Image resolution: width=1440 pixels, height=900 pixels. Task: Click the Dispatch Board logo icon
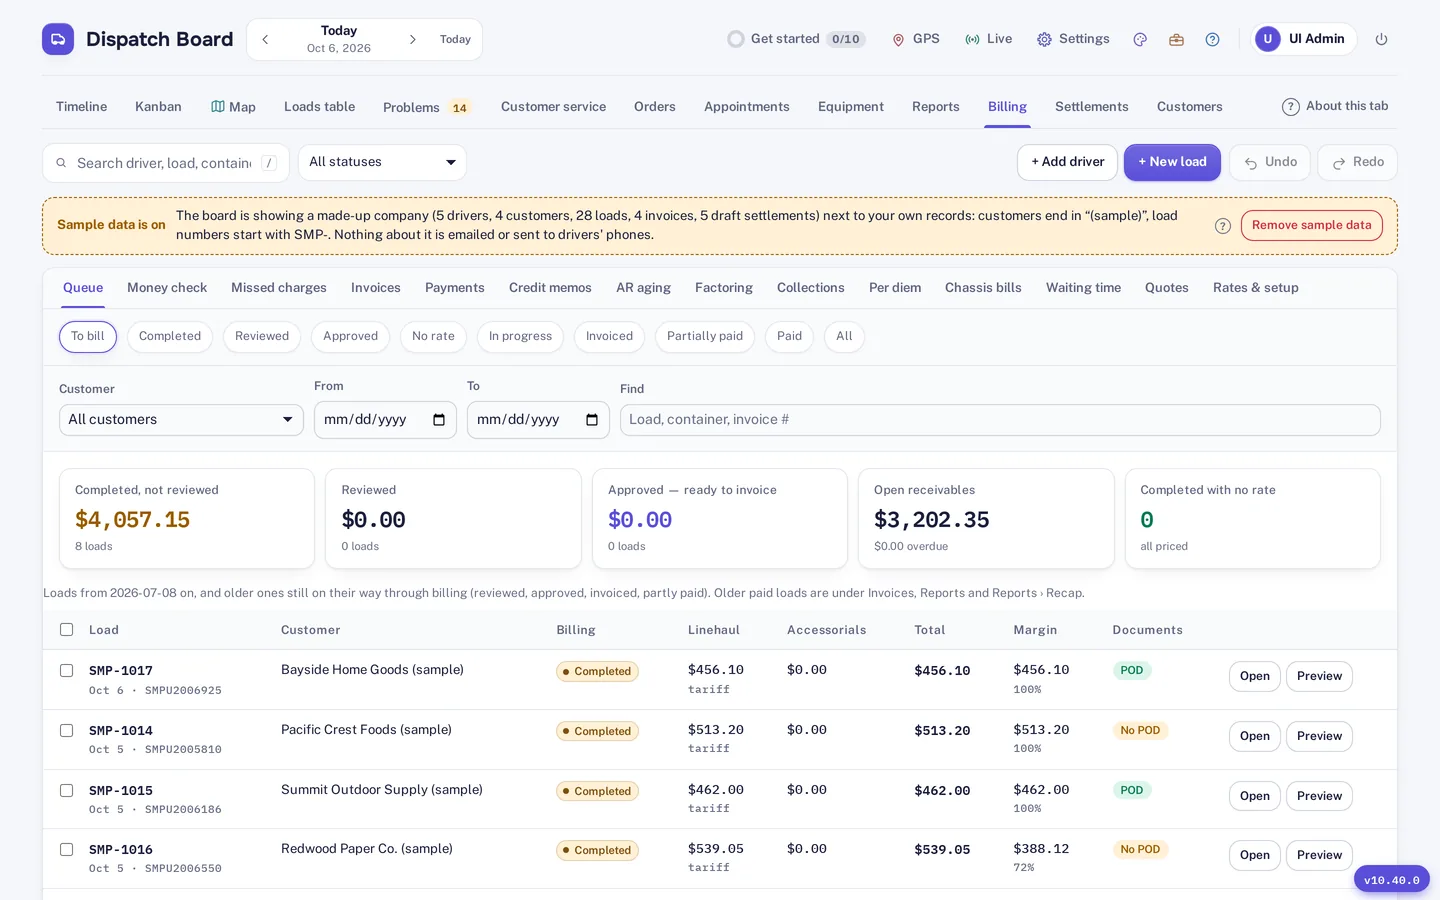coord(58,39)
